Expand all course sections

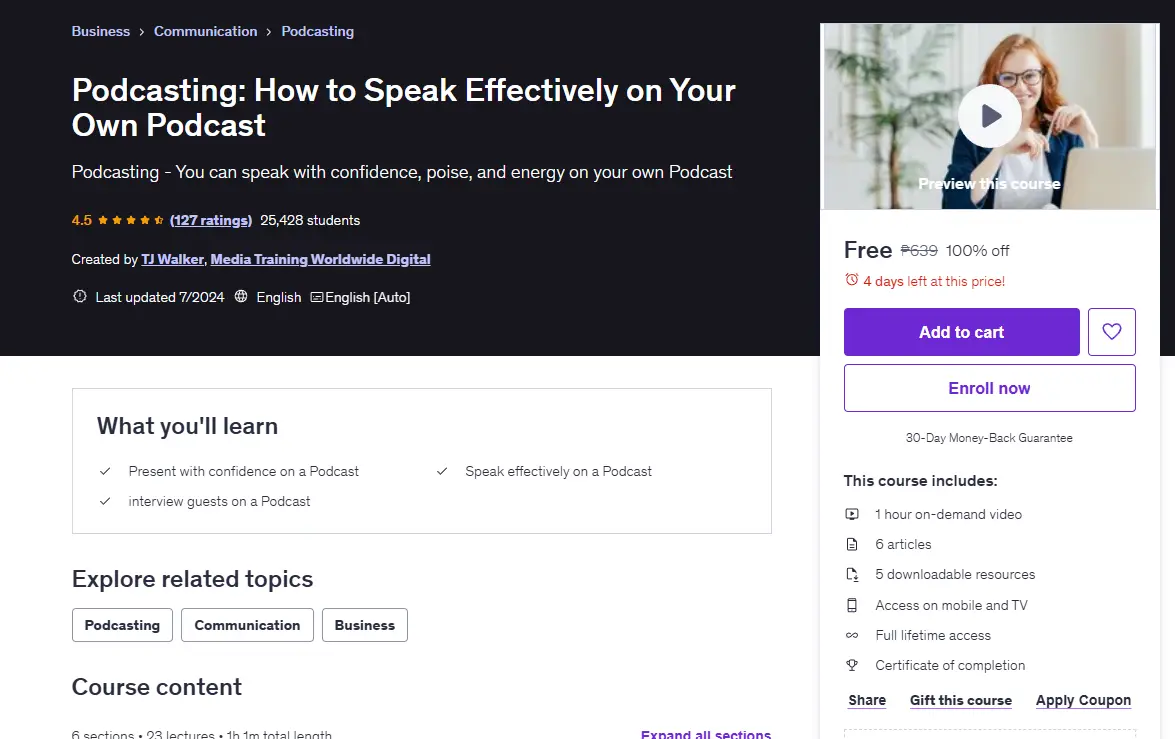click(x=706, y=734)
